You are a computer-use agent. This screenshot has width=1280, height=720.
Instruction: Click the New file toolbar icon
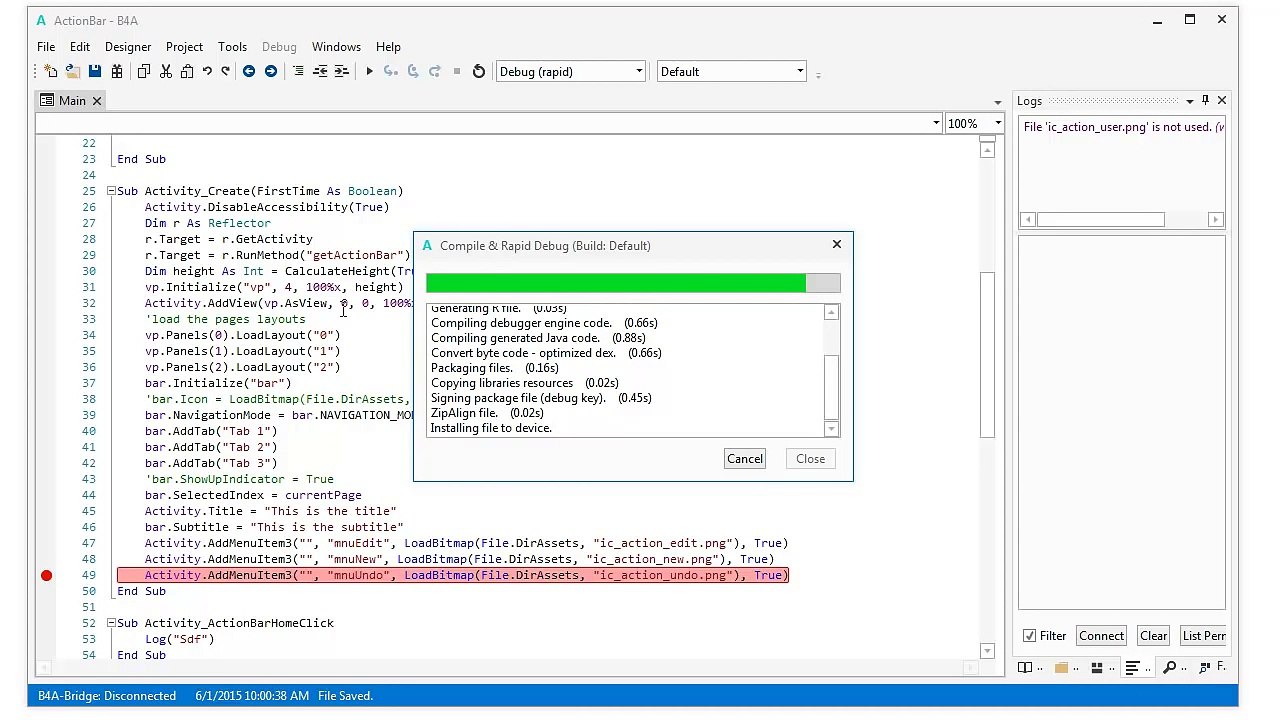(x=51, y=71)
